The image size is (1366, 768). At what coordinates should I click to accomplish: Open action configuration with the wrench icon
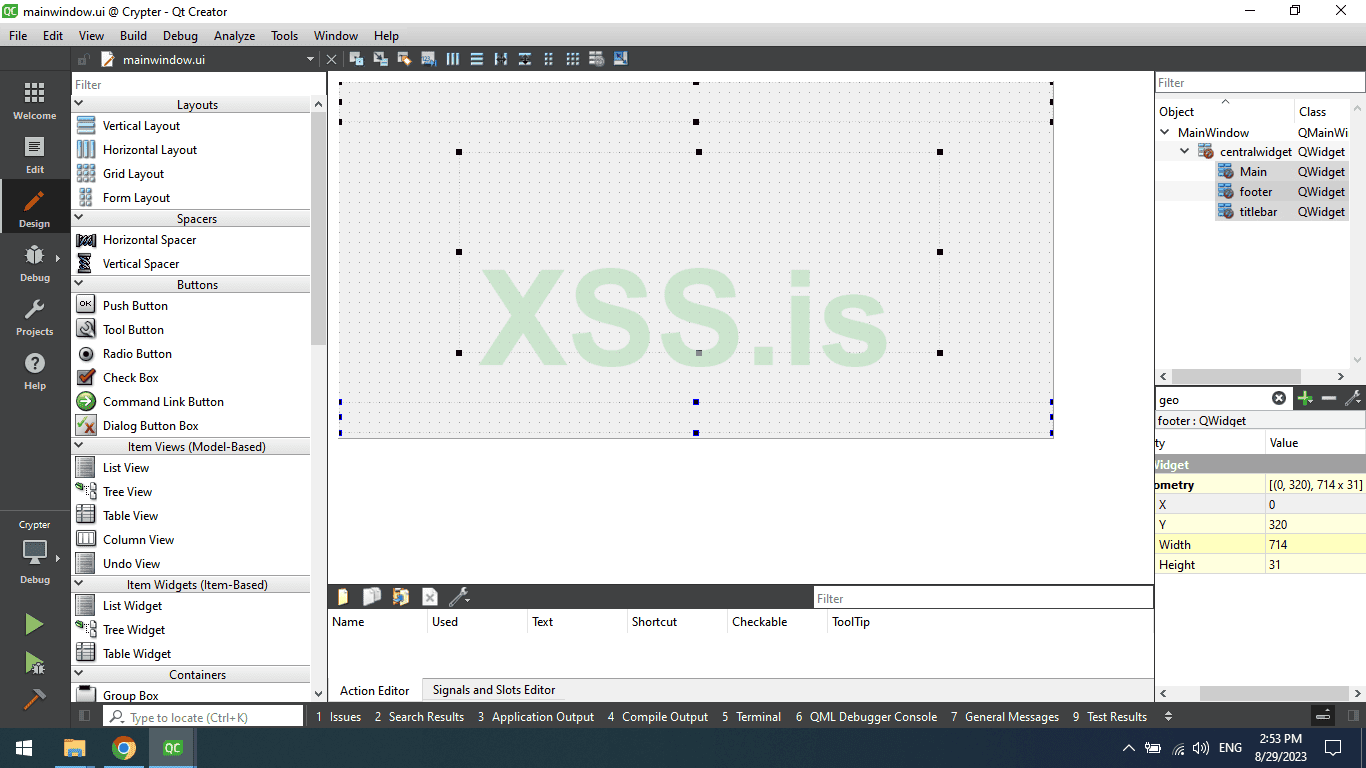click(x=459, y=596)
